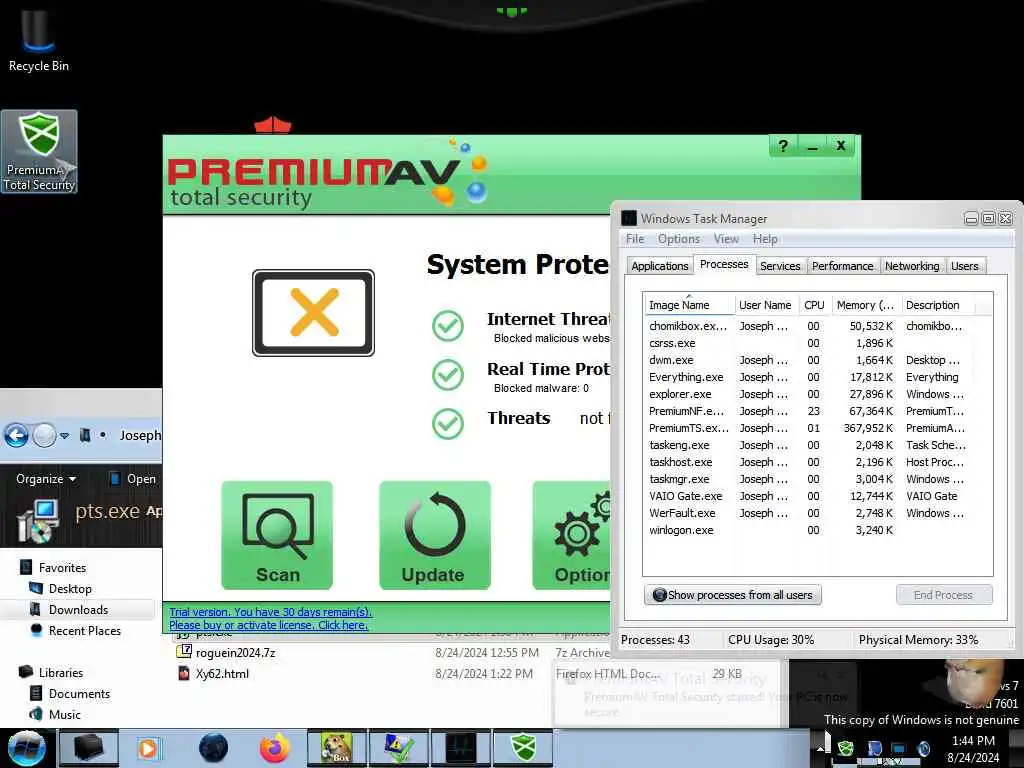Select Libraries in the Explorer navigation pane
The height and width of the screenshot is (768, 1024).
coord(60,672)
